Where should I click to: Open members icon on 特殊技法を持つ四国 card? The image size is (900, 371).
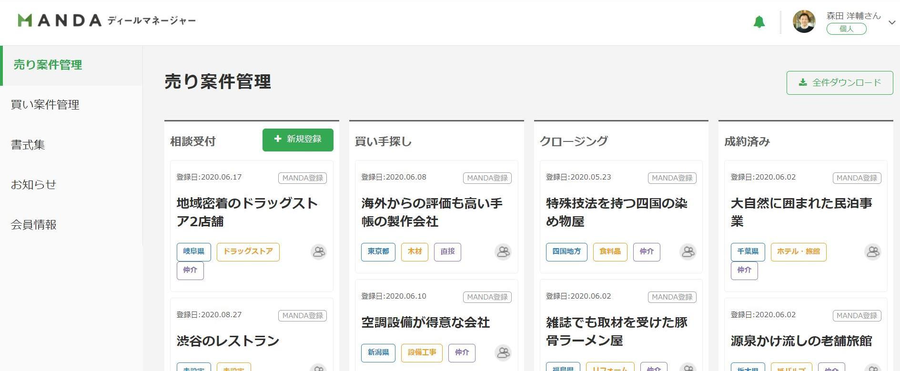688,252
